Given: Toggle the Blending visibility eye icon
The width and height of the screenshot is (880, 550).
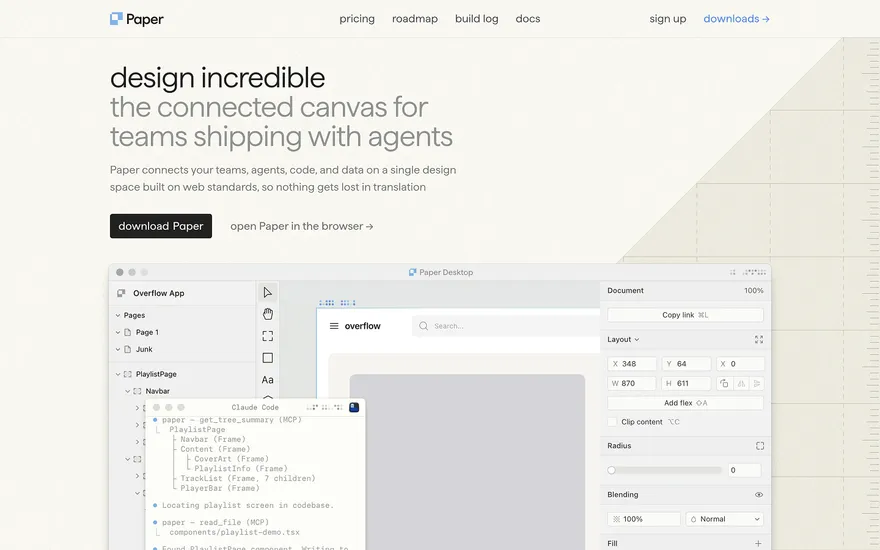Looking at the screenshot, I should point(759,494).
